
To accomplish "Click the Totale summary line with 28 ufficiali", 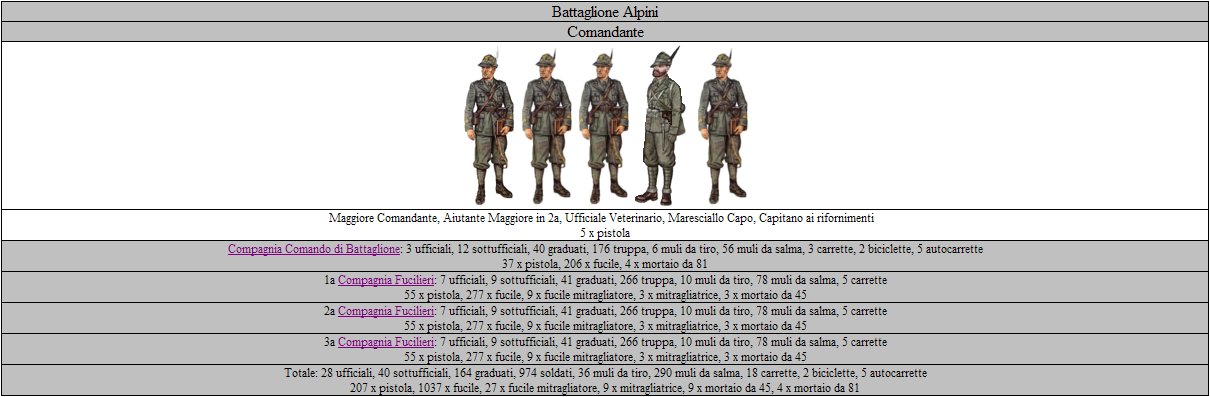I will [605, 373].
